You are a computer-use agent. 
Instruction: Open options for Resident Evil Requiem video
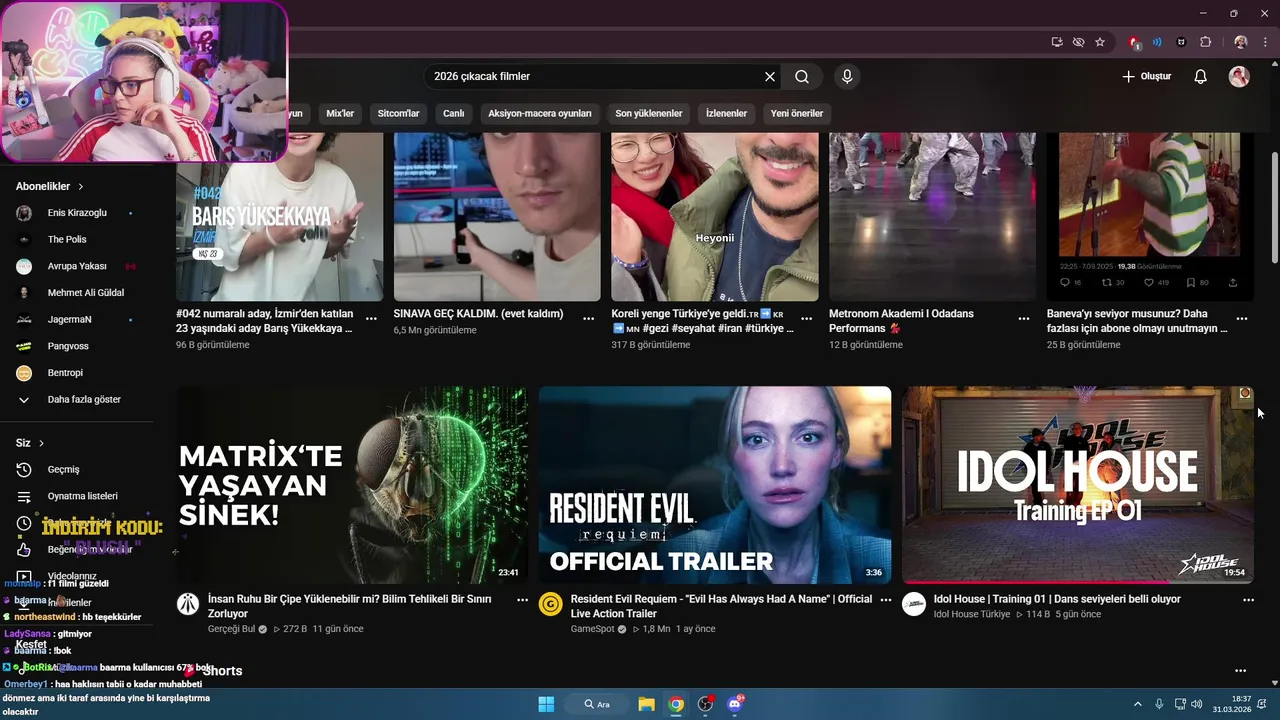pyautogui.click(x=885, y=600)
